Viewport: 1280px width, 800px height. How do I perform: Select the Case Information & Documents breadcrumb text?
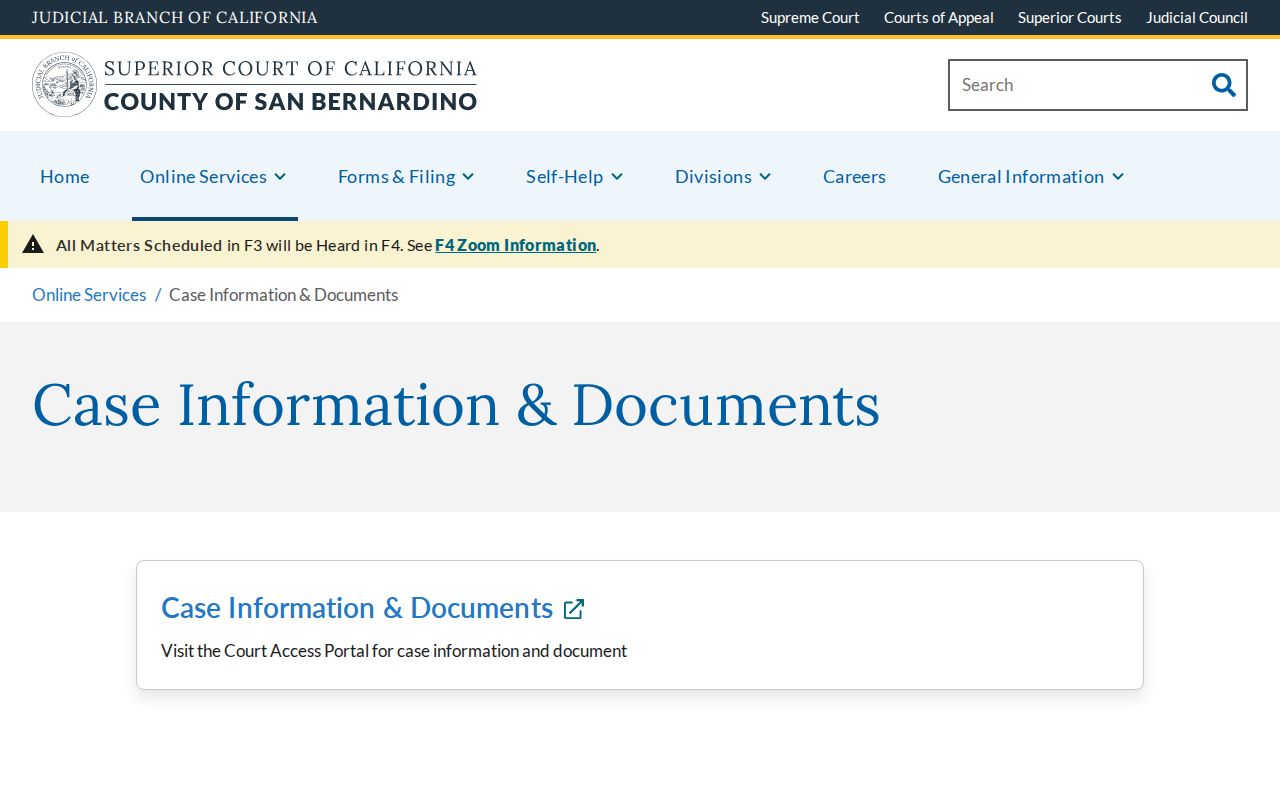click(x=284, y=295)
